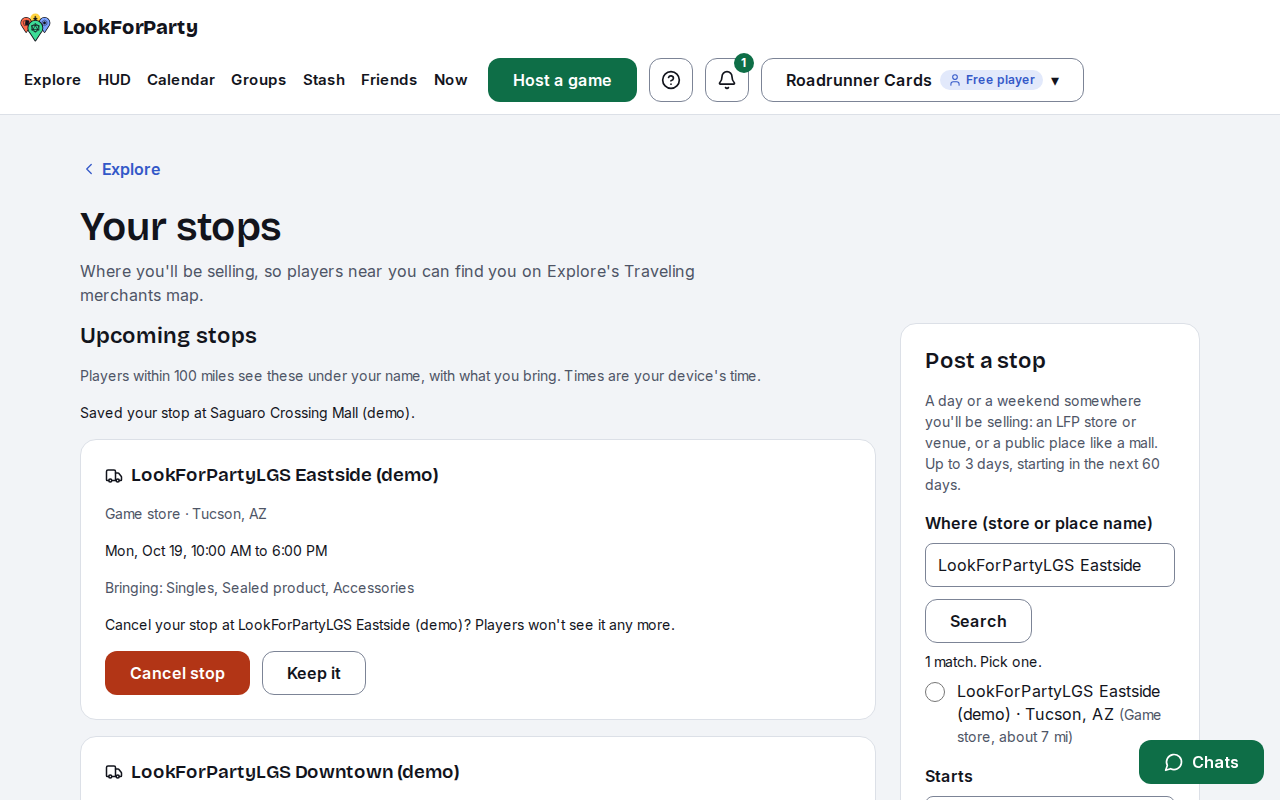Click the Keep it button
This screenshot has width=1280, height=800.
[x=314, y=673]
